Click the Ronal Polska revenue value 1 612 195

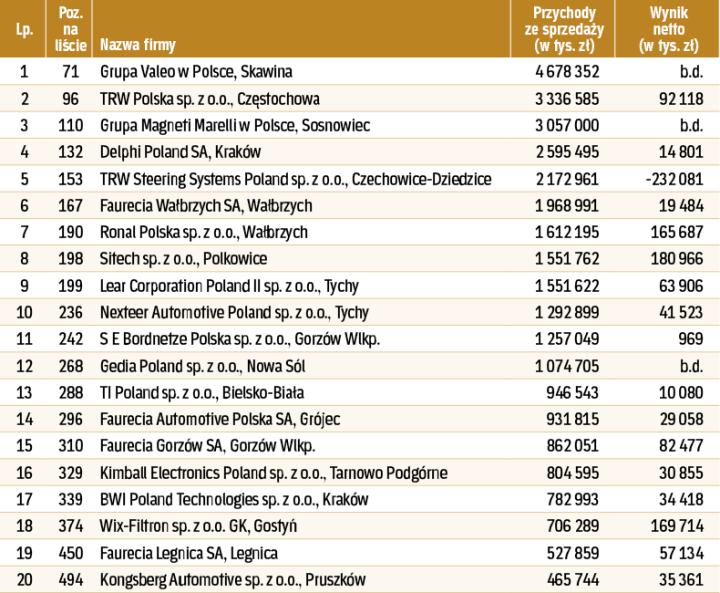[564, 231]
